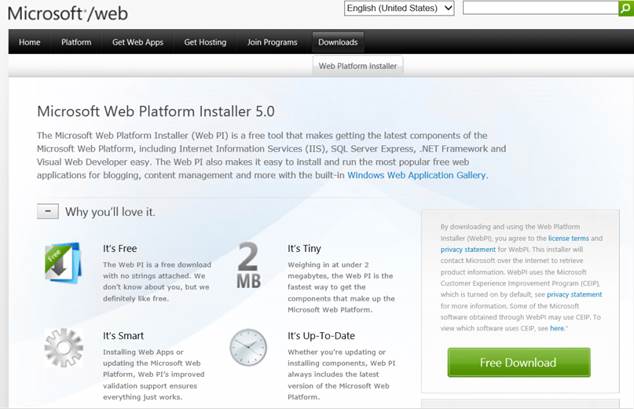Click the silver gear It's Smart icon
The width and height of the screenshot is (634, 409).
pos(63,348)
